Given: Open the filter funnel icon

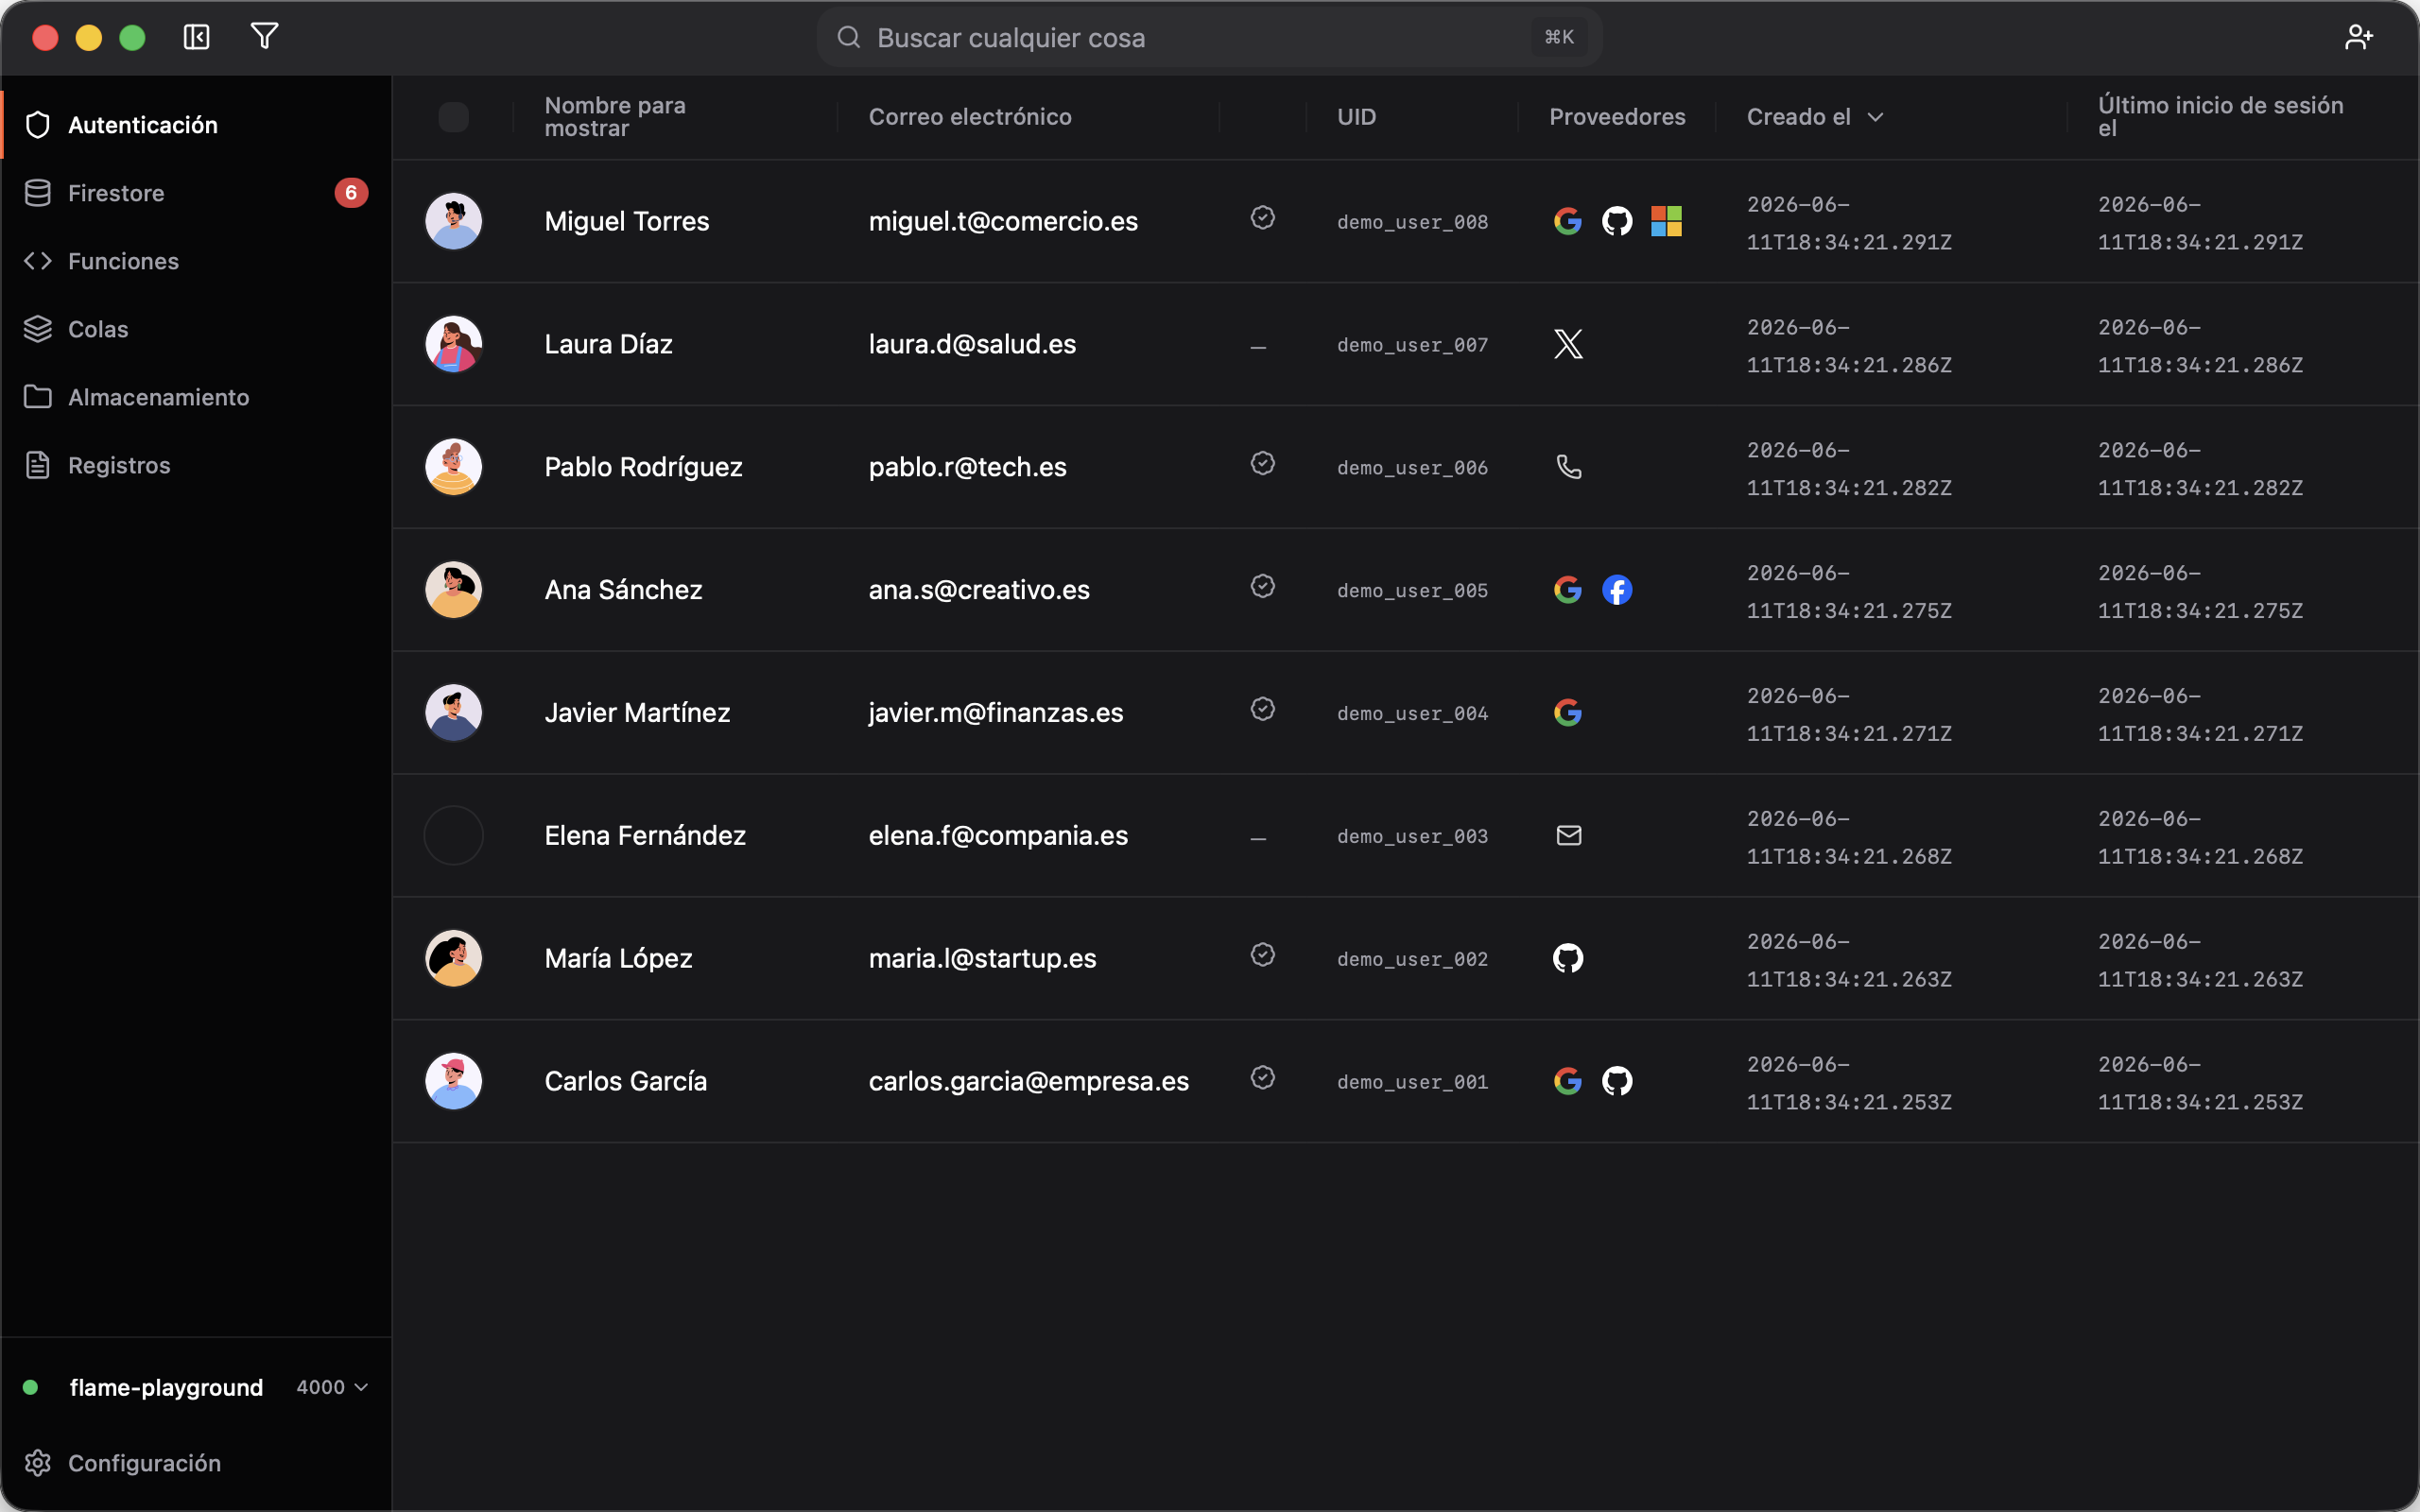Looking at the screenshot, I should (264, 37).
